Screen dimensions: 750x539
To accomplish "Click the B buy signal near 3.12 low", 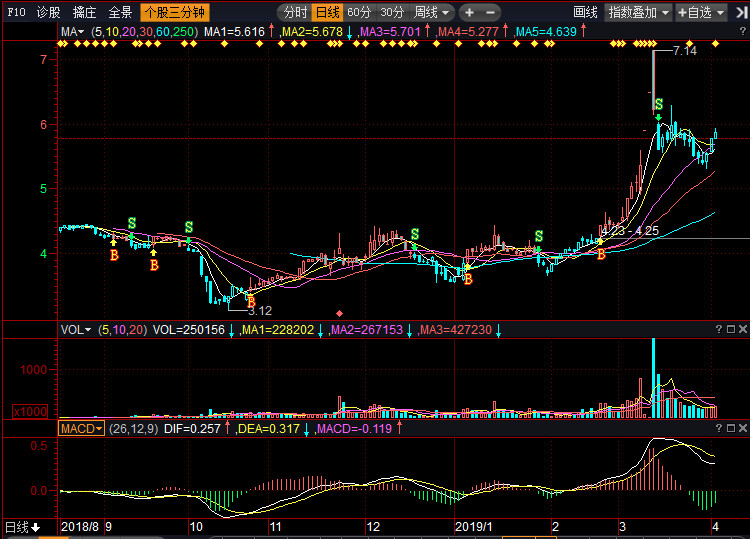I will pyautogui.click(x=251, y=300).
